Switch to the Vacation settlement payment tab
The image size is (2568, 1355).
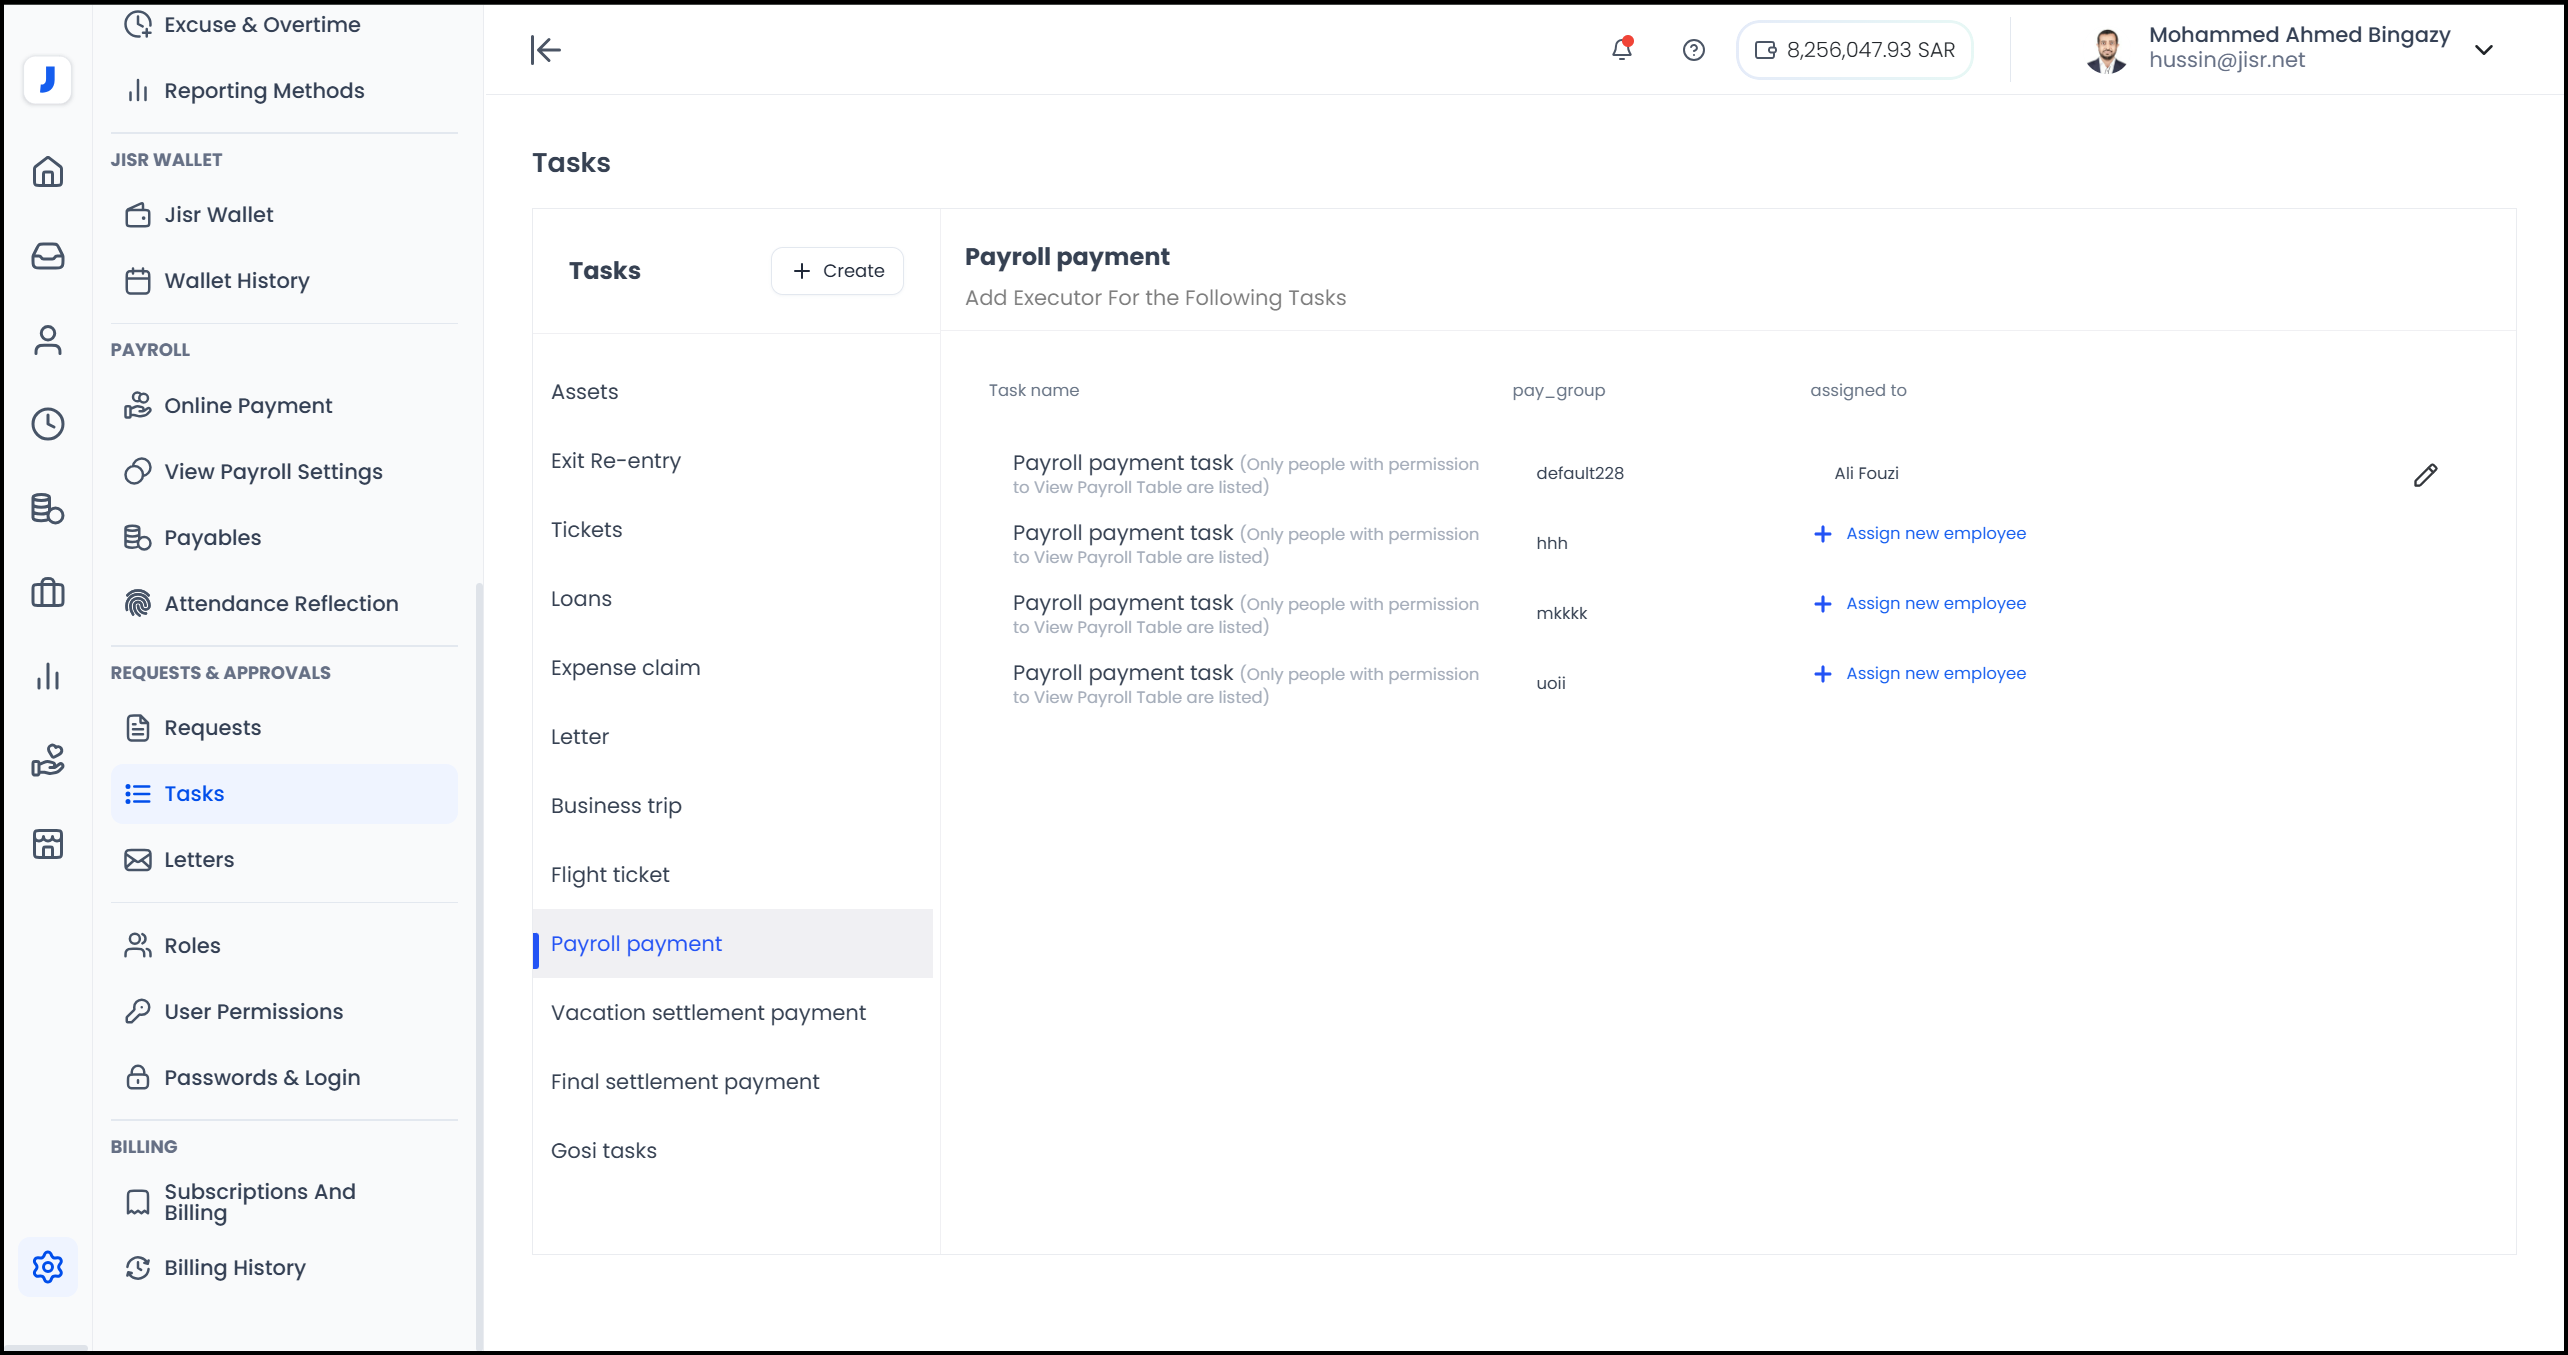click(708, 1012)
